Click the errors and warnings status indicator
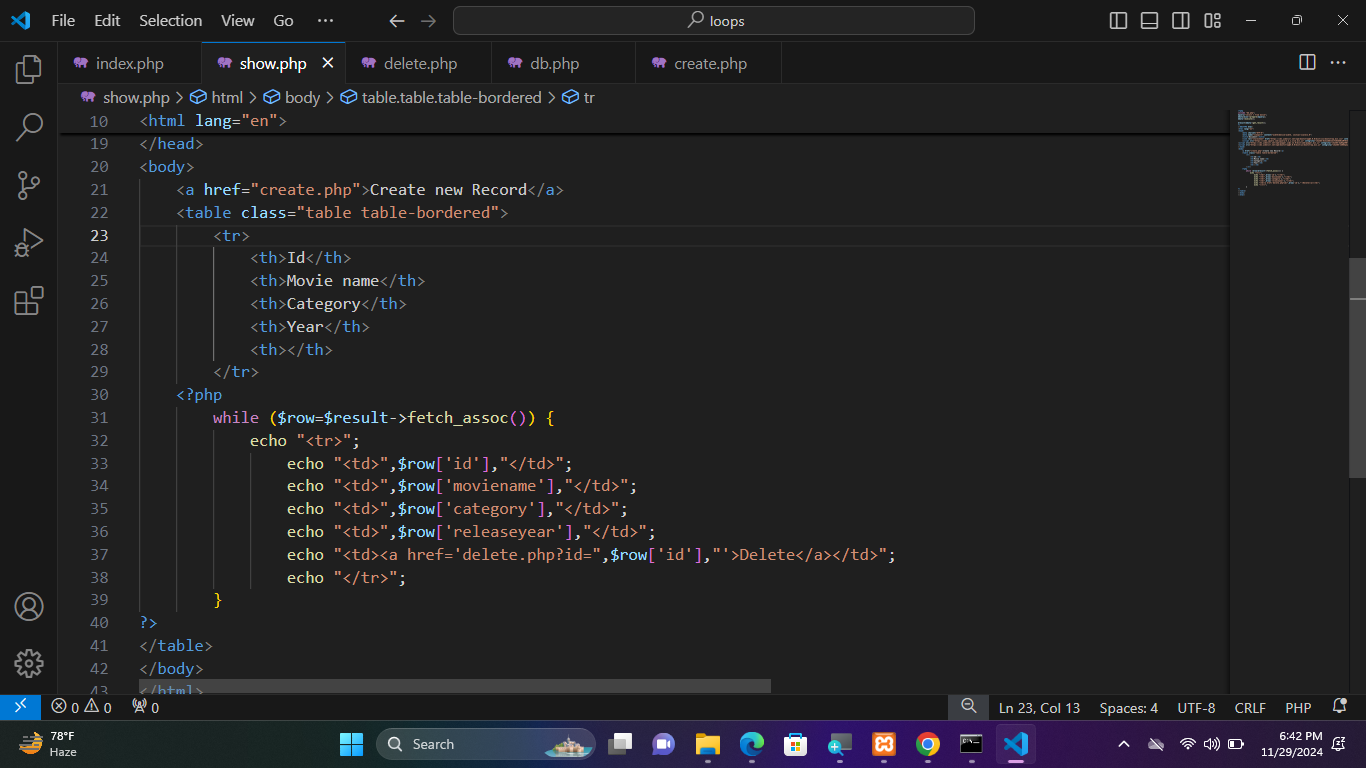 point(82,708)
